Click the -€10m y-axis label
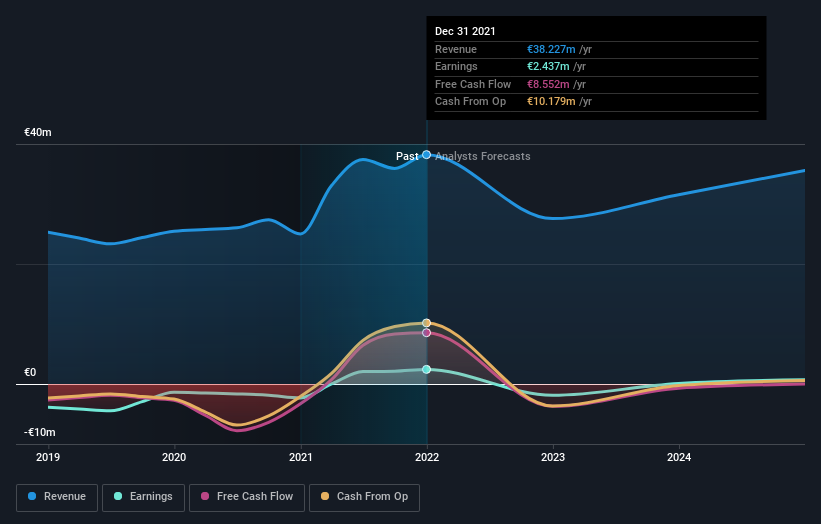Image resolution: width=821 pixels, height=524 pixels. pos(40,432)
